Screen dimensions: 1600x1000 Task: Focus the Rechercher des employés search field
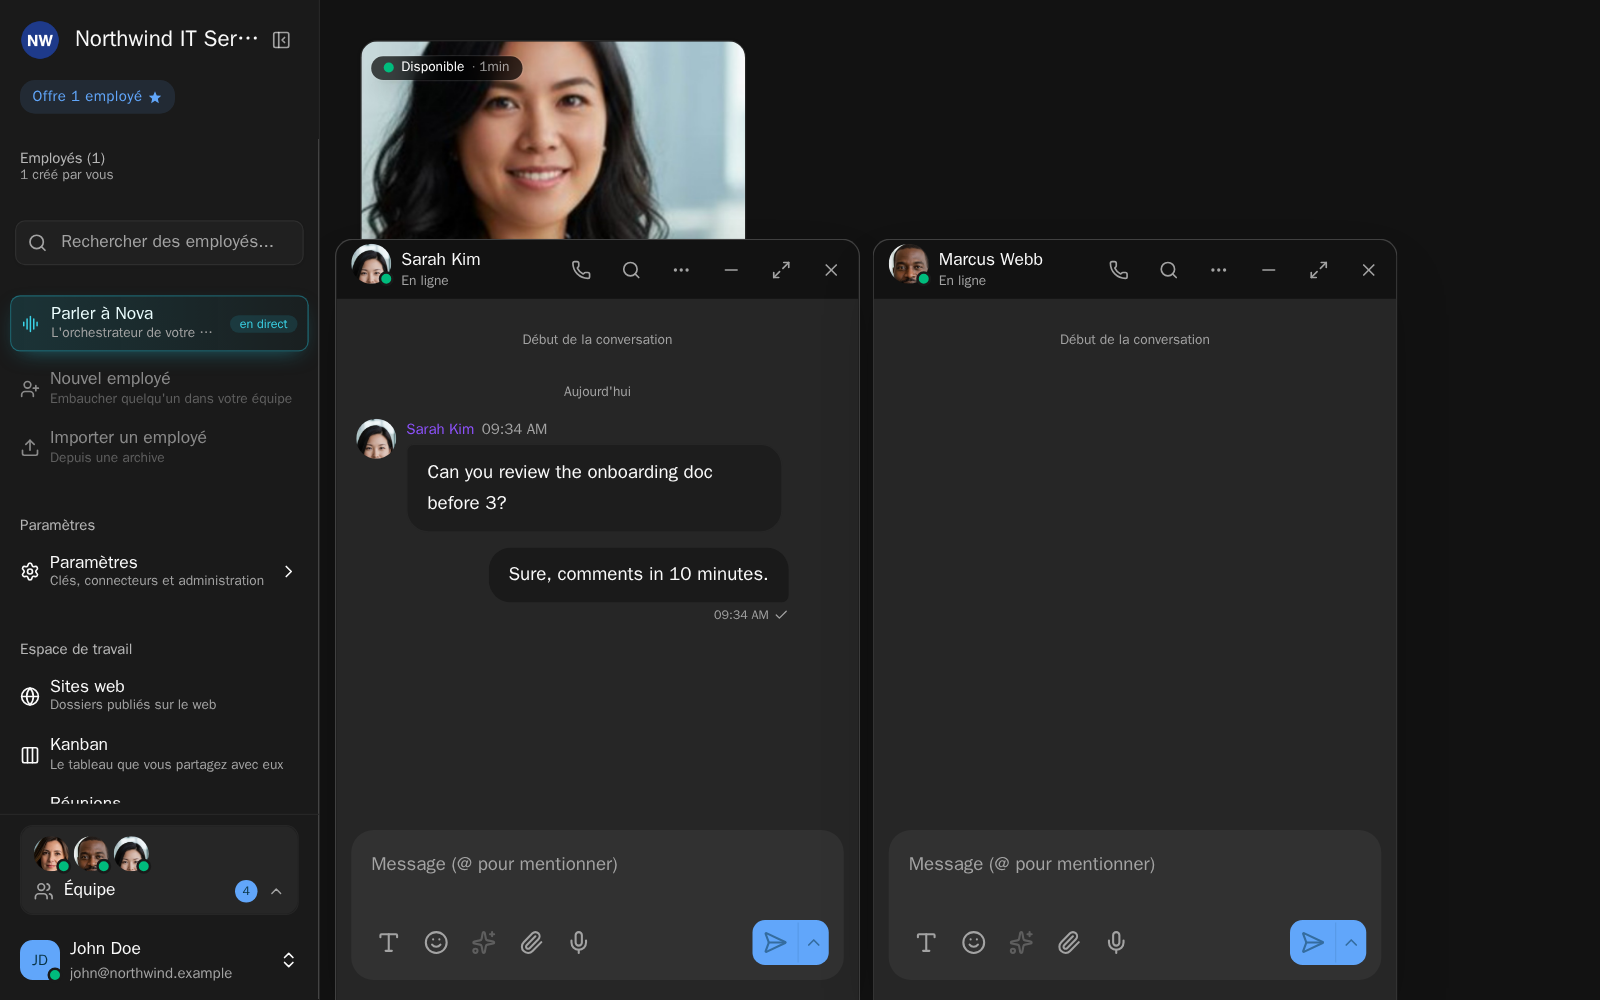160,242
